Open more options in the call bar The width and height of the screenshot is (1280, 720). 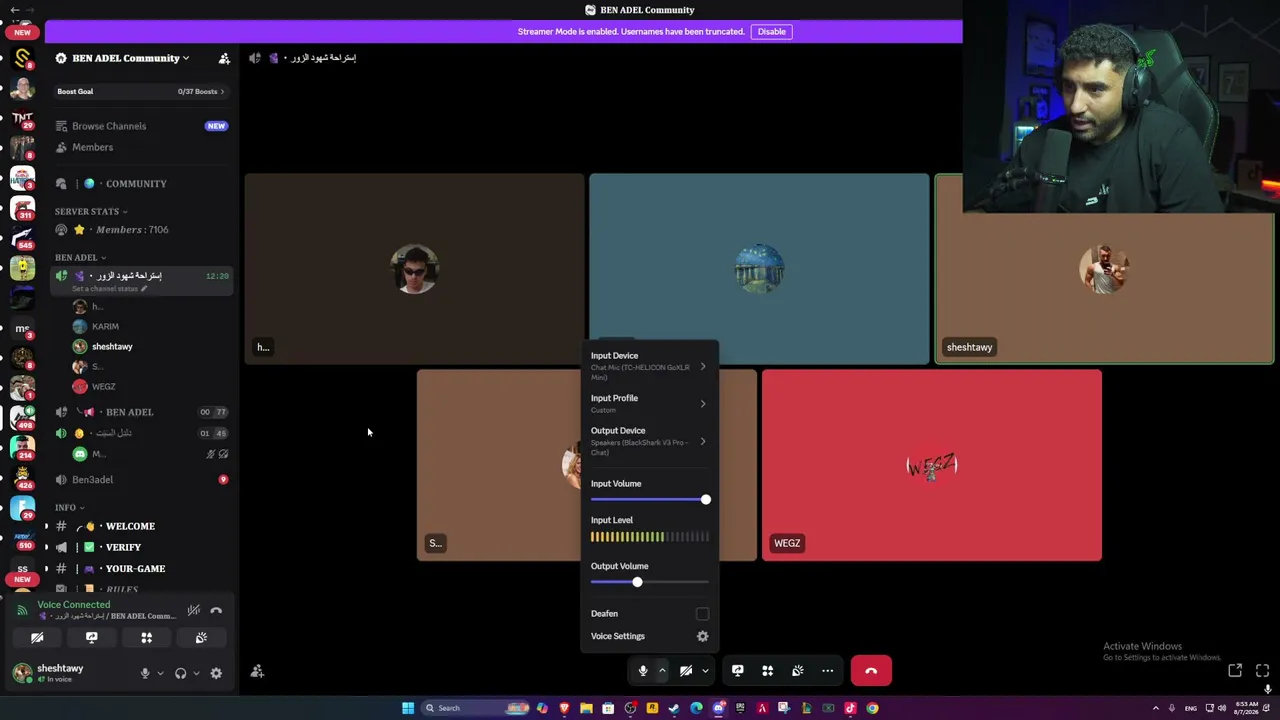[828, 671]
